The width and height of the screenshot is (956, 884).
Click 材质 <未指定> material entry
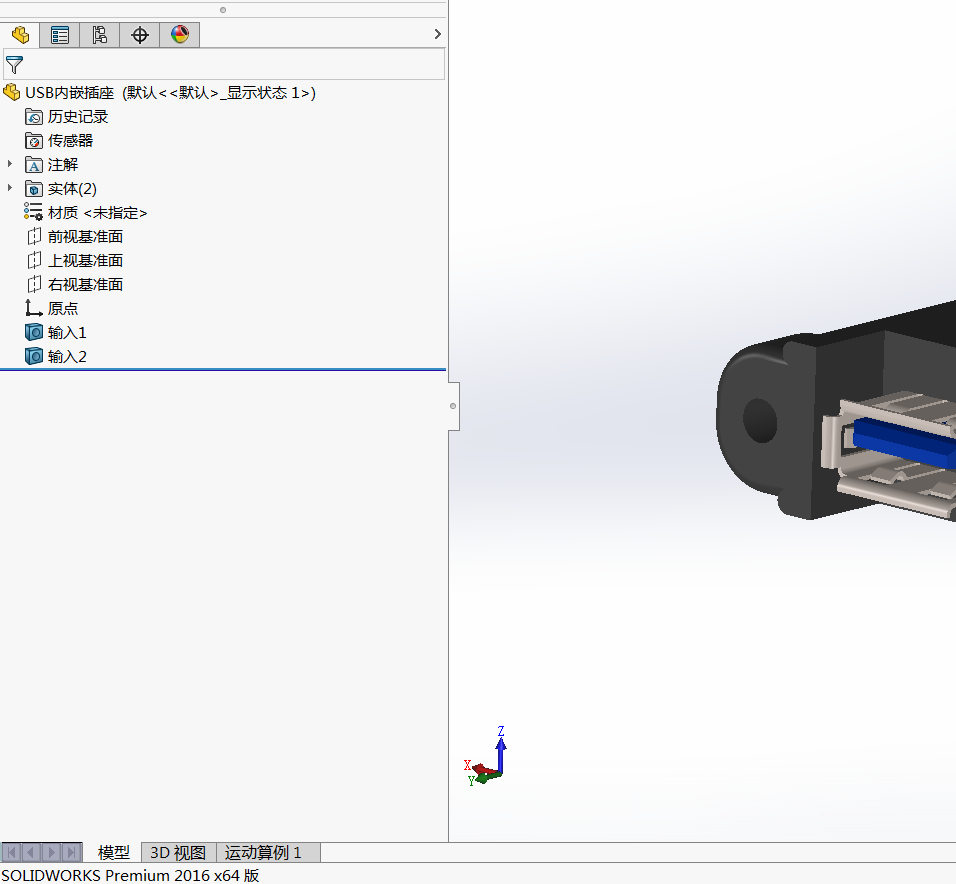[97, 213]
